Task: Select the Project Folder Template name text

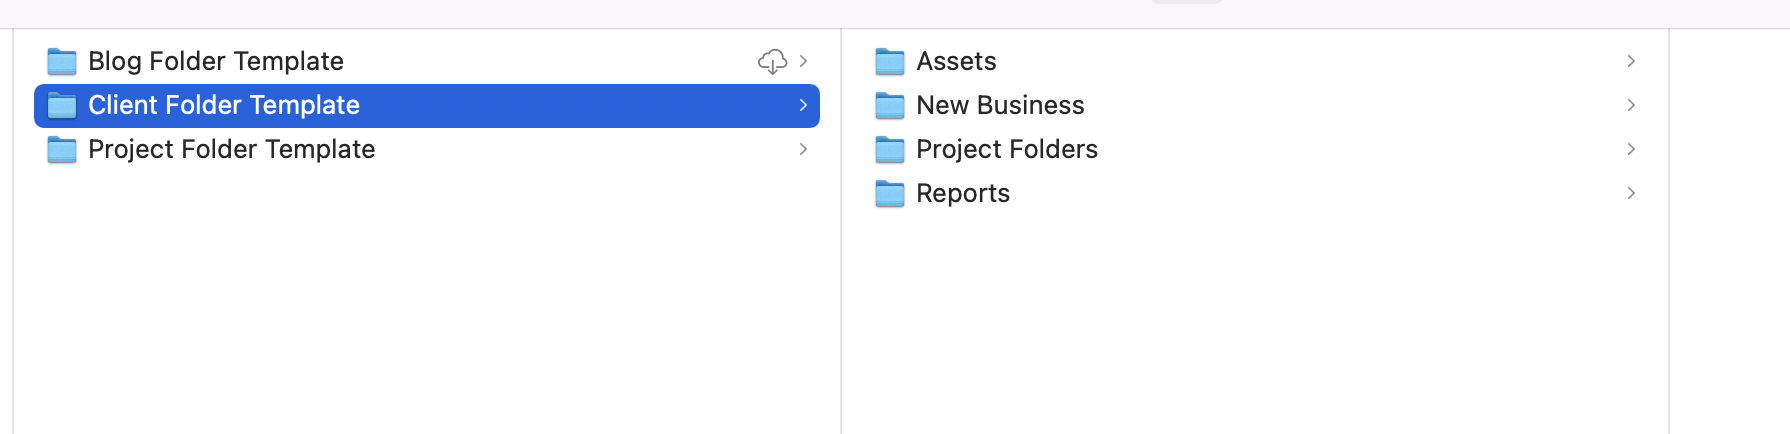Action: click(x=231, y=149)
